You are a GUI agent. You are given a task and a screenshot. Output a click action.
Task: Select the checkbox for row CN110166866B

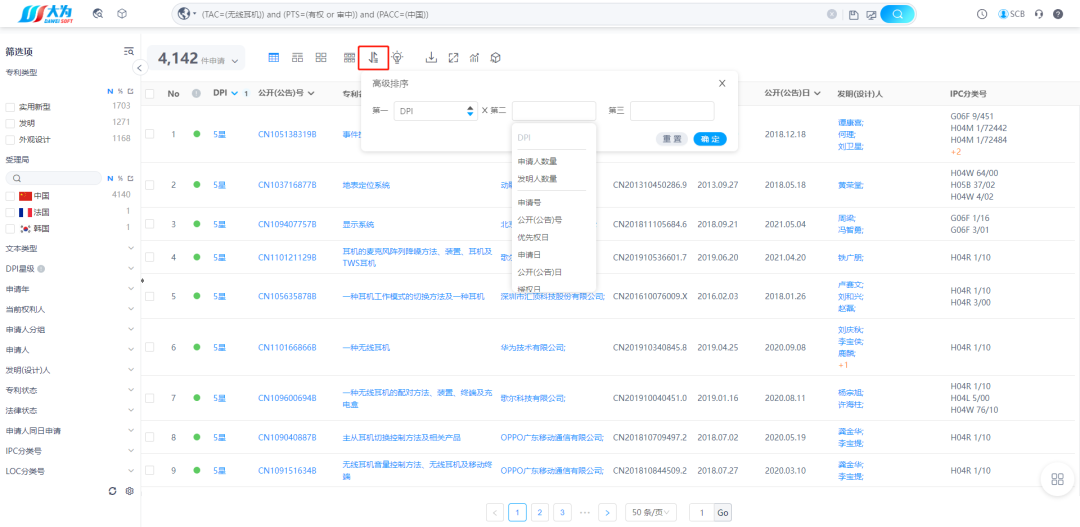click(149, 347)
